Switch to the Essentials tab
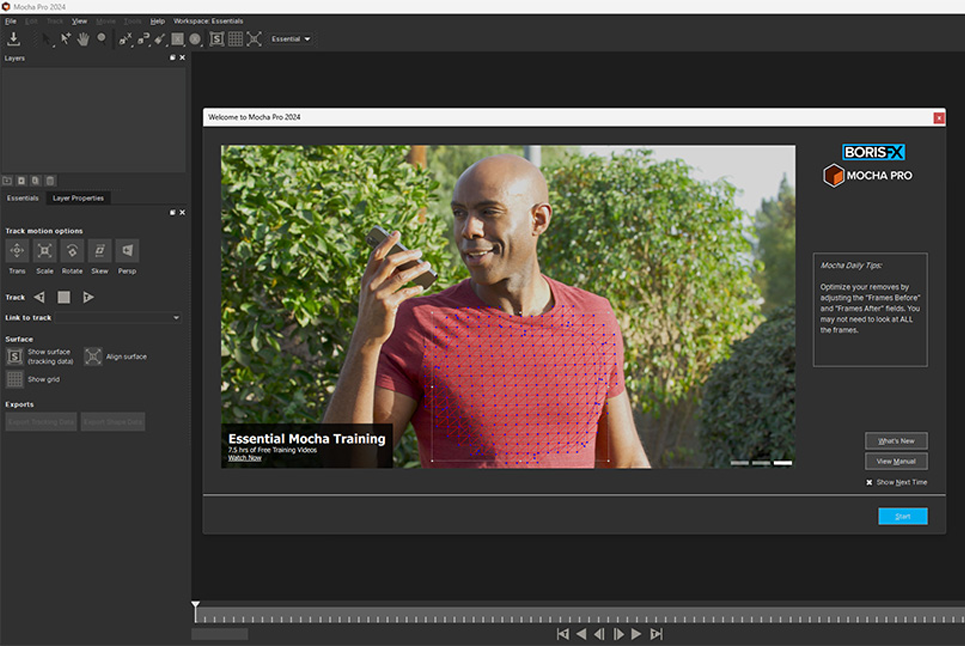This screenshot has width=965, height=646. (23, 198)
